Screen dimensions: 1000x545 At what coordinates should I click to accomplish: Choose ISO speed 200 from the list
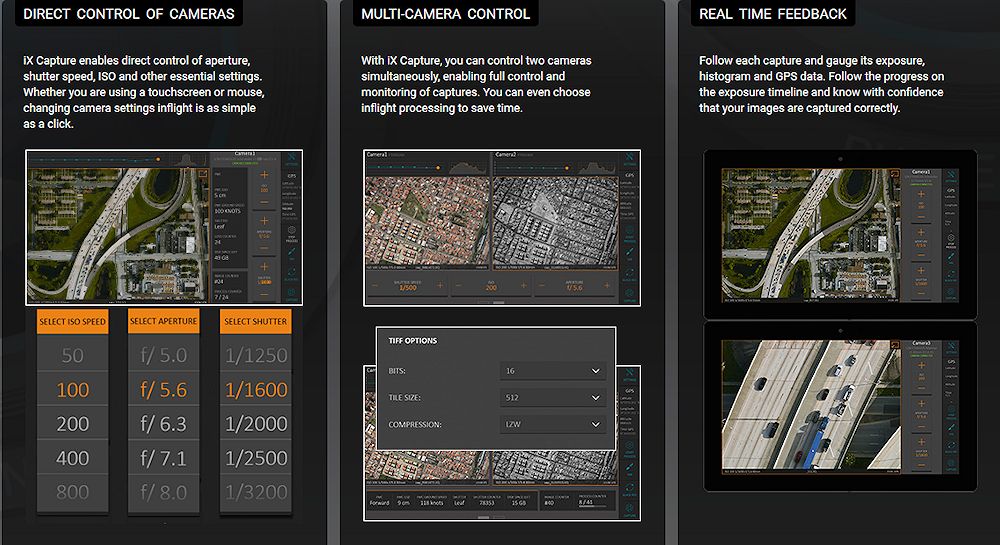pyautogui.click(x=73, y=424)
